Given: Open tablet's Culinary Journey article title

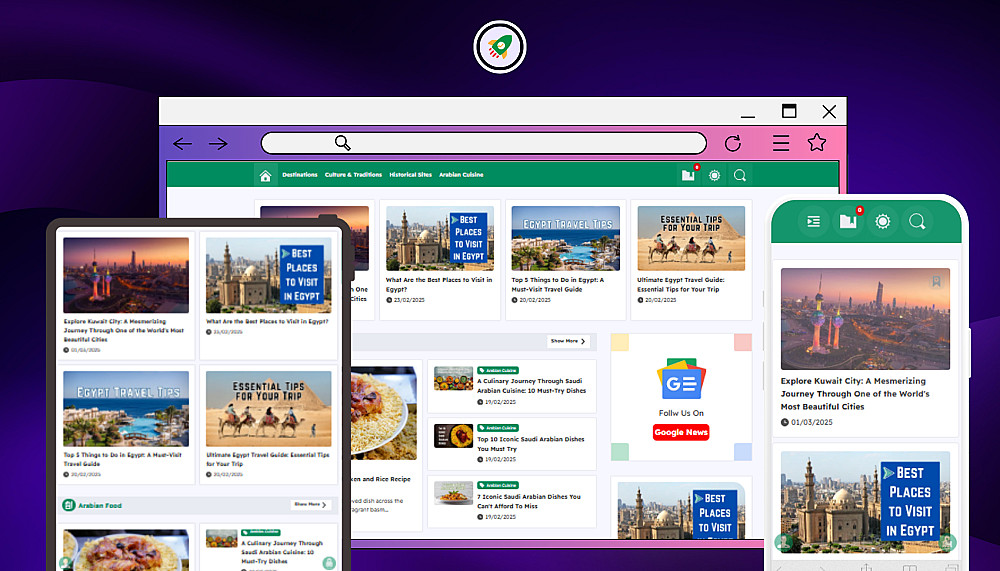Looking at the screenshot, I should 282,552.
